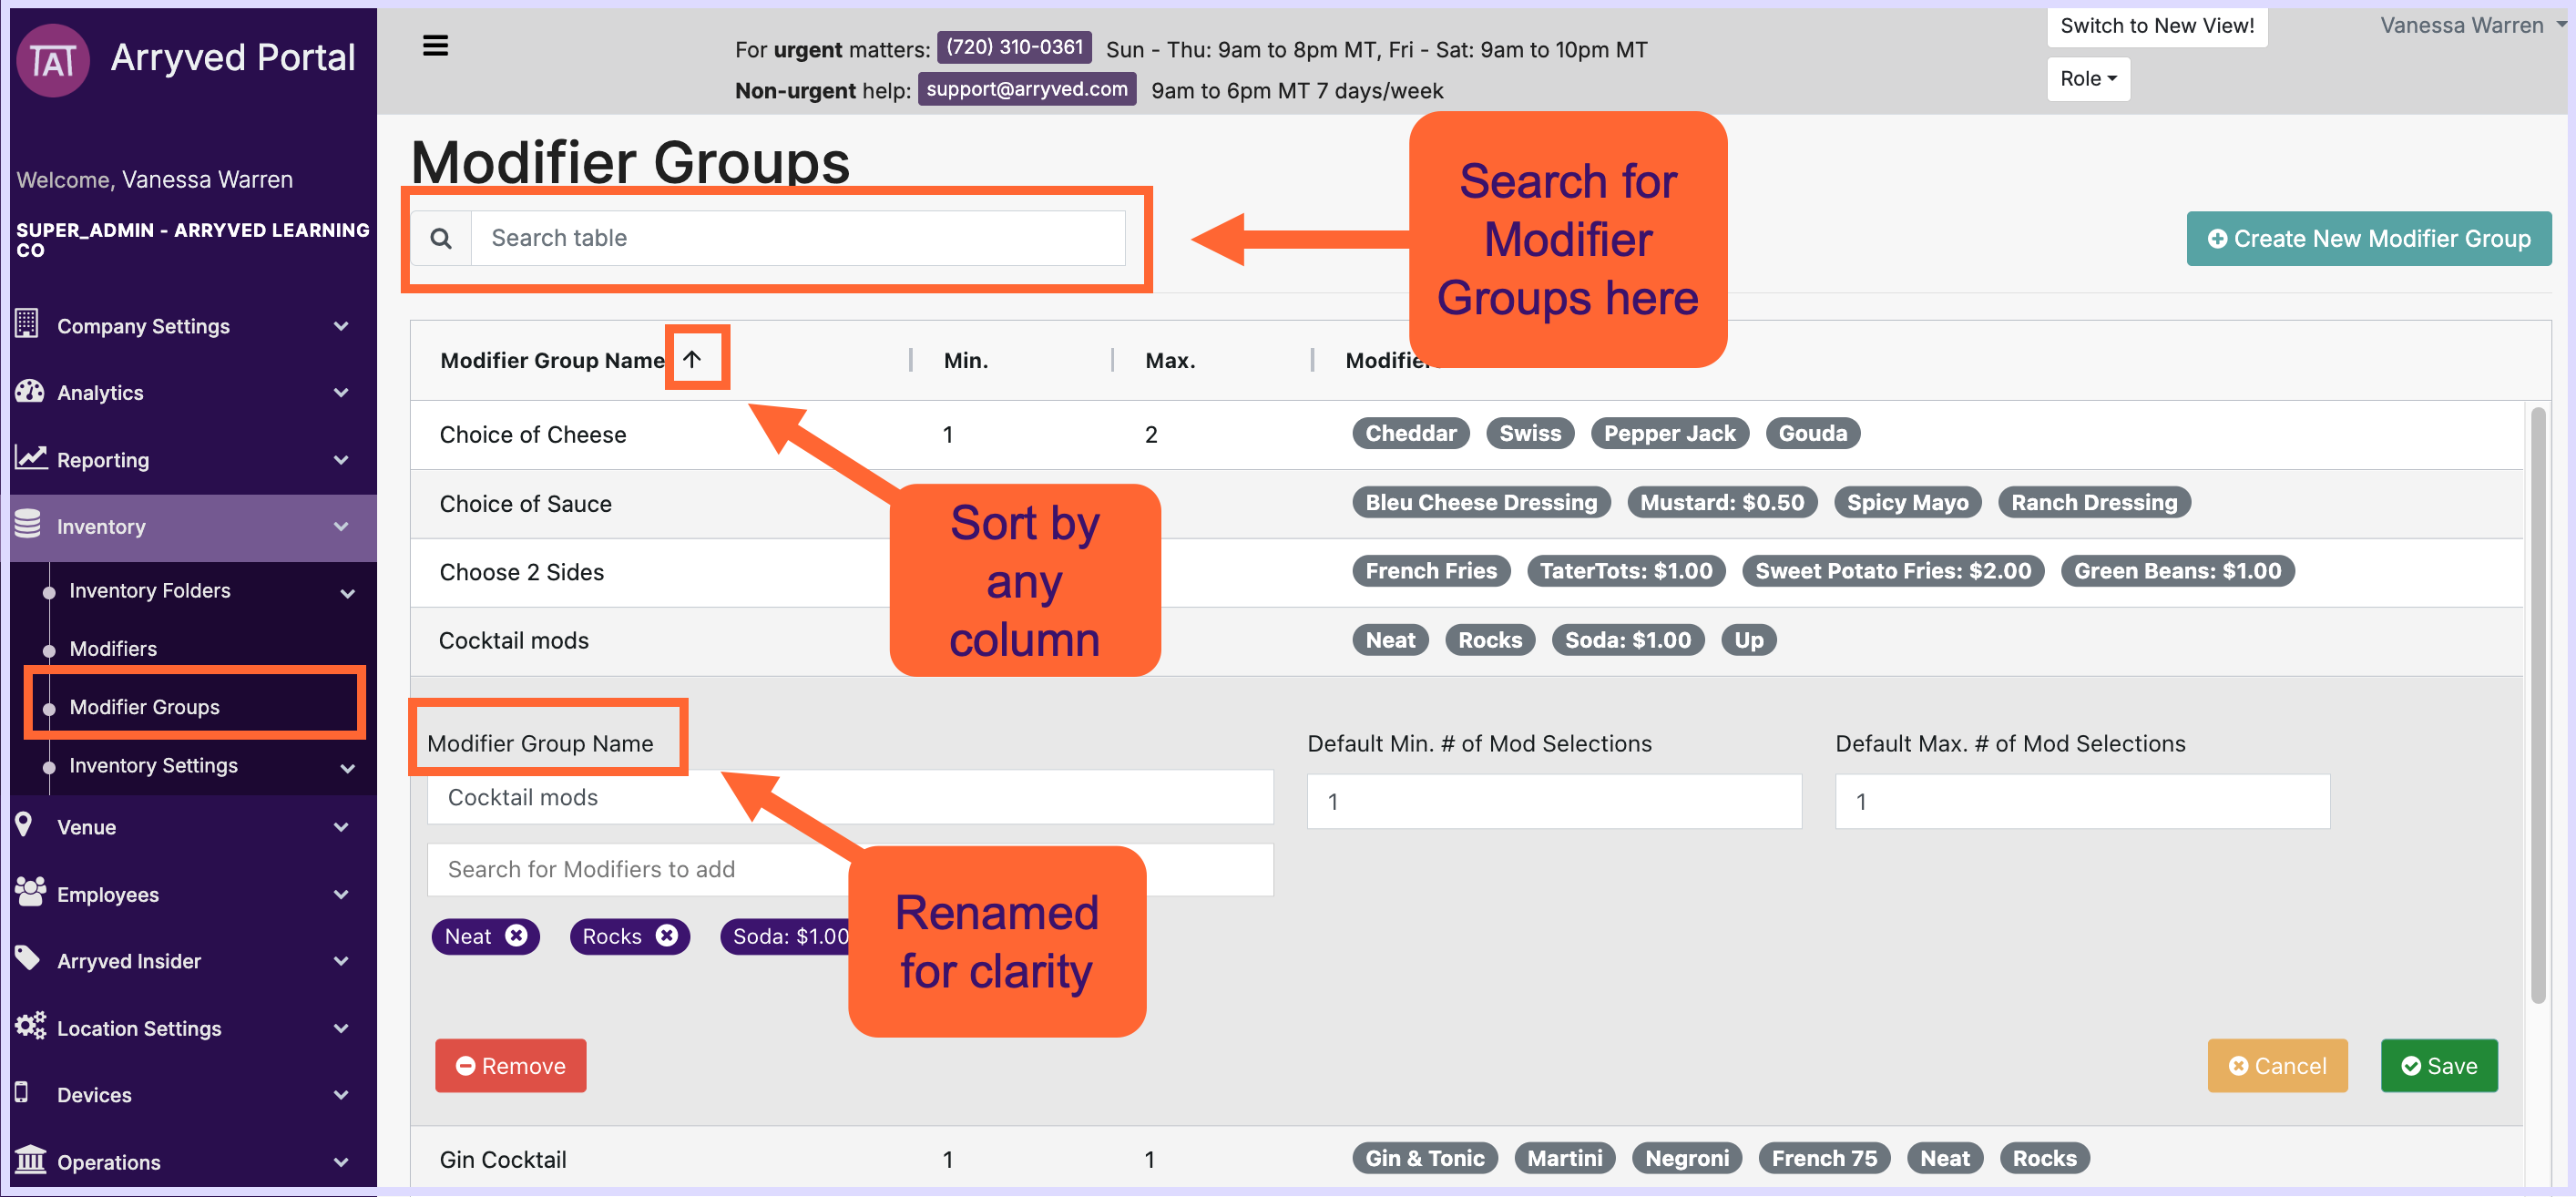Click the Operations bank icon
Screen dimensions: 2576x1197
click(x=30, y=1160)
